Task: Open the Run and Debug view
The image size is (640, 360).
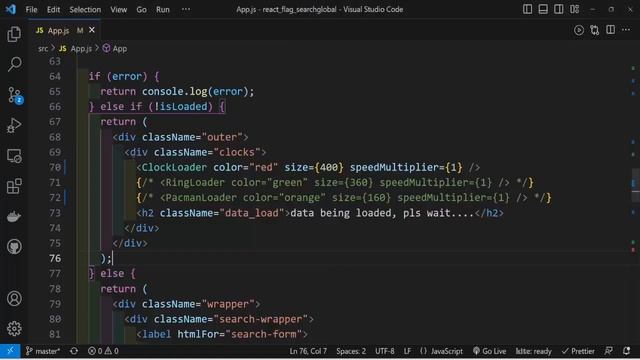Action: (x=14, y=125)
